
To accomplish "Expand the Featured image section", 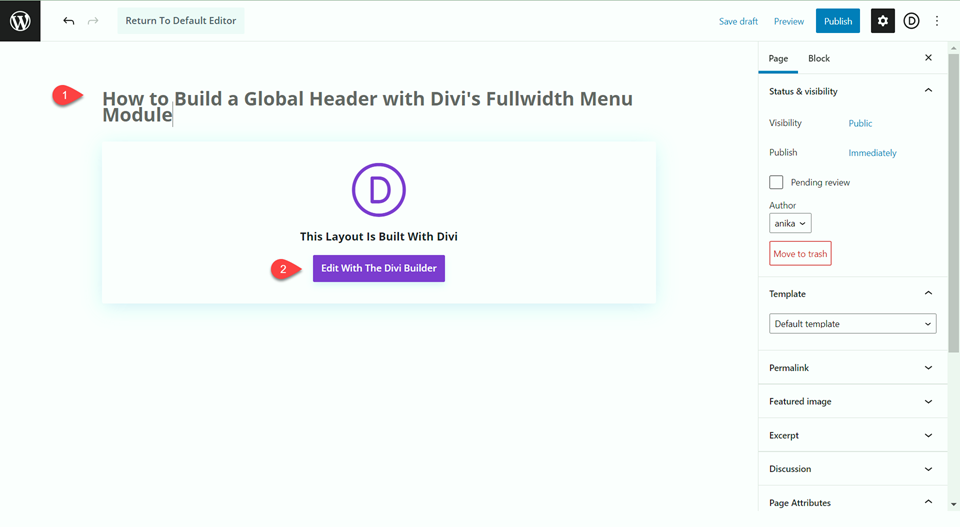I will pos(852,402).
